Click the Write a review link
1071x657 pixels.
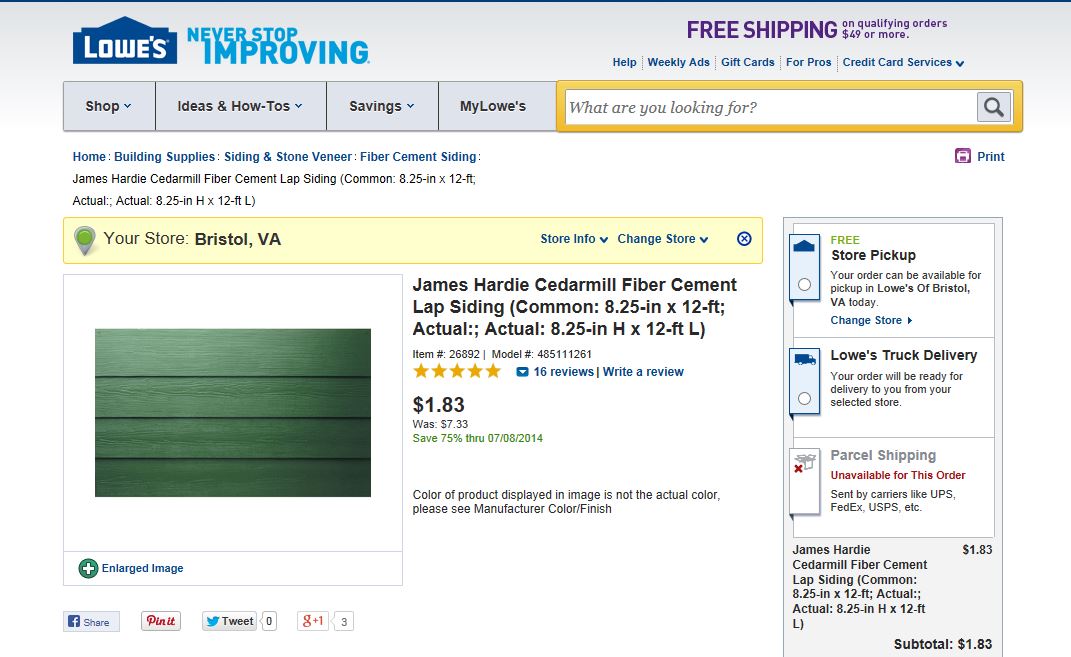coord(643,372)
